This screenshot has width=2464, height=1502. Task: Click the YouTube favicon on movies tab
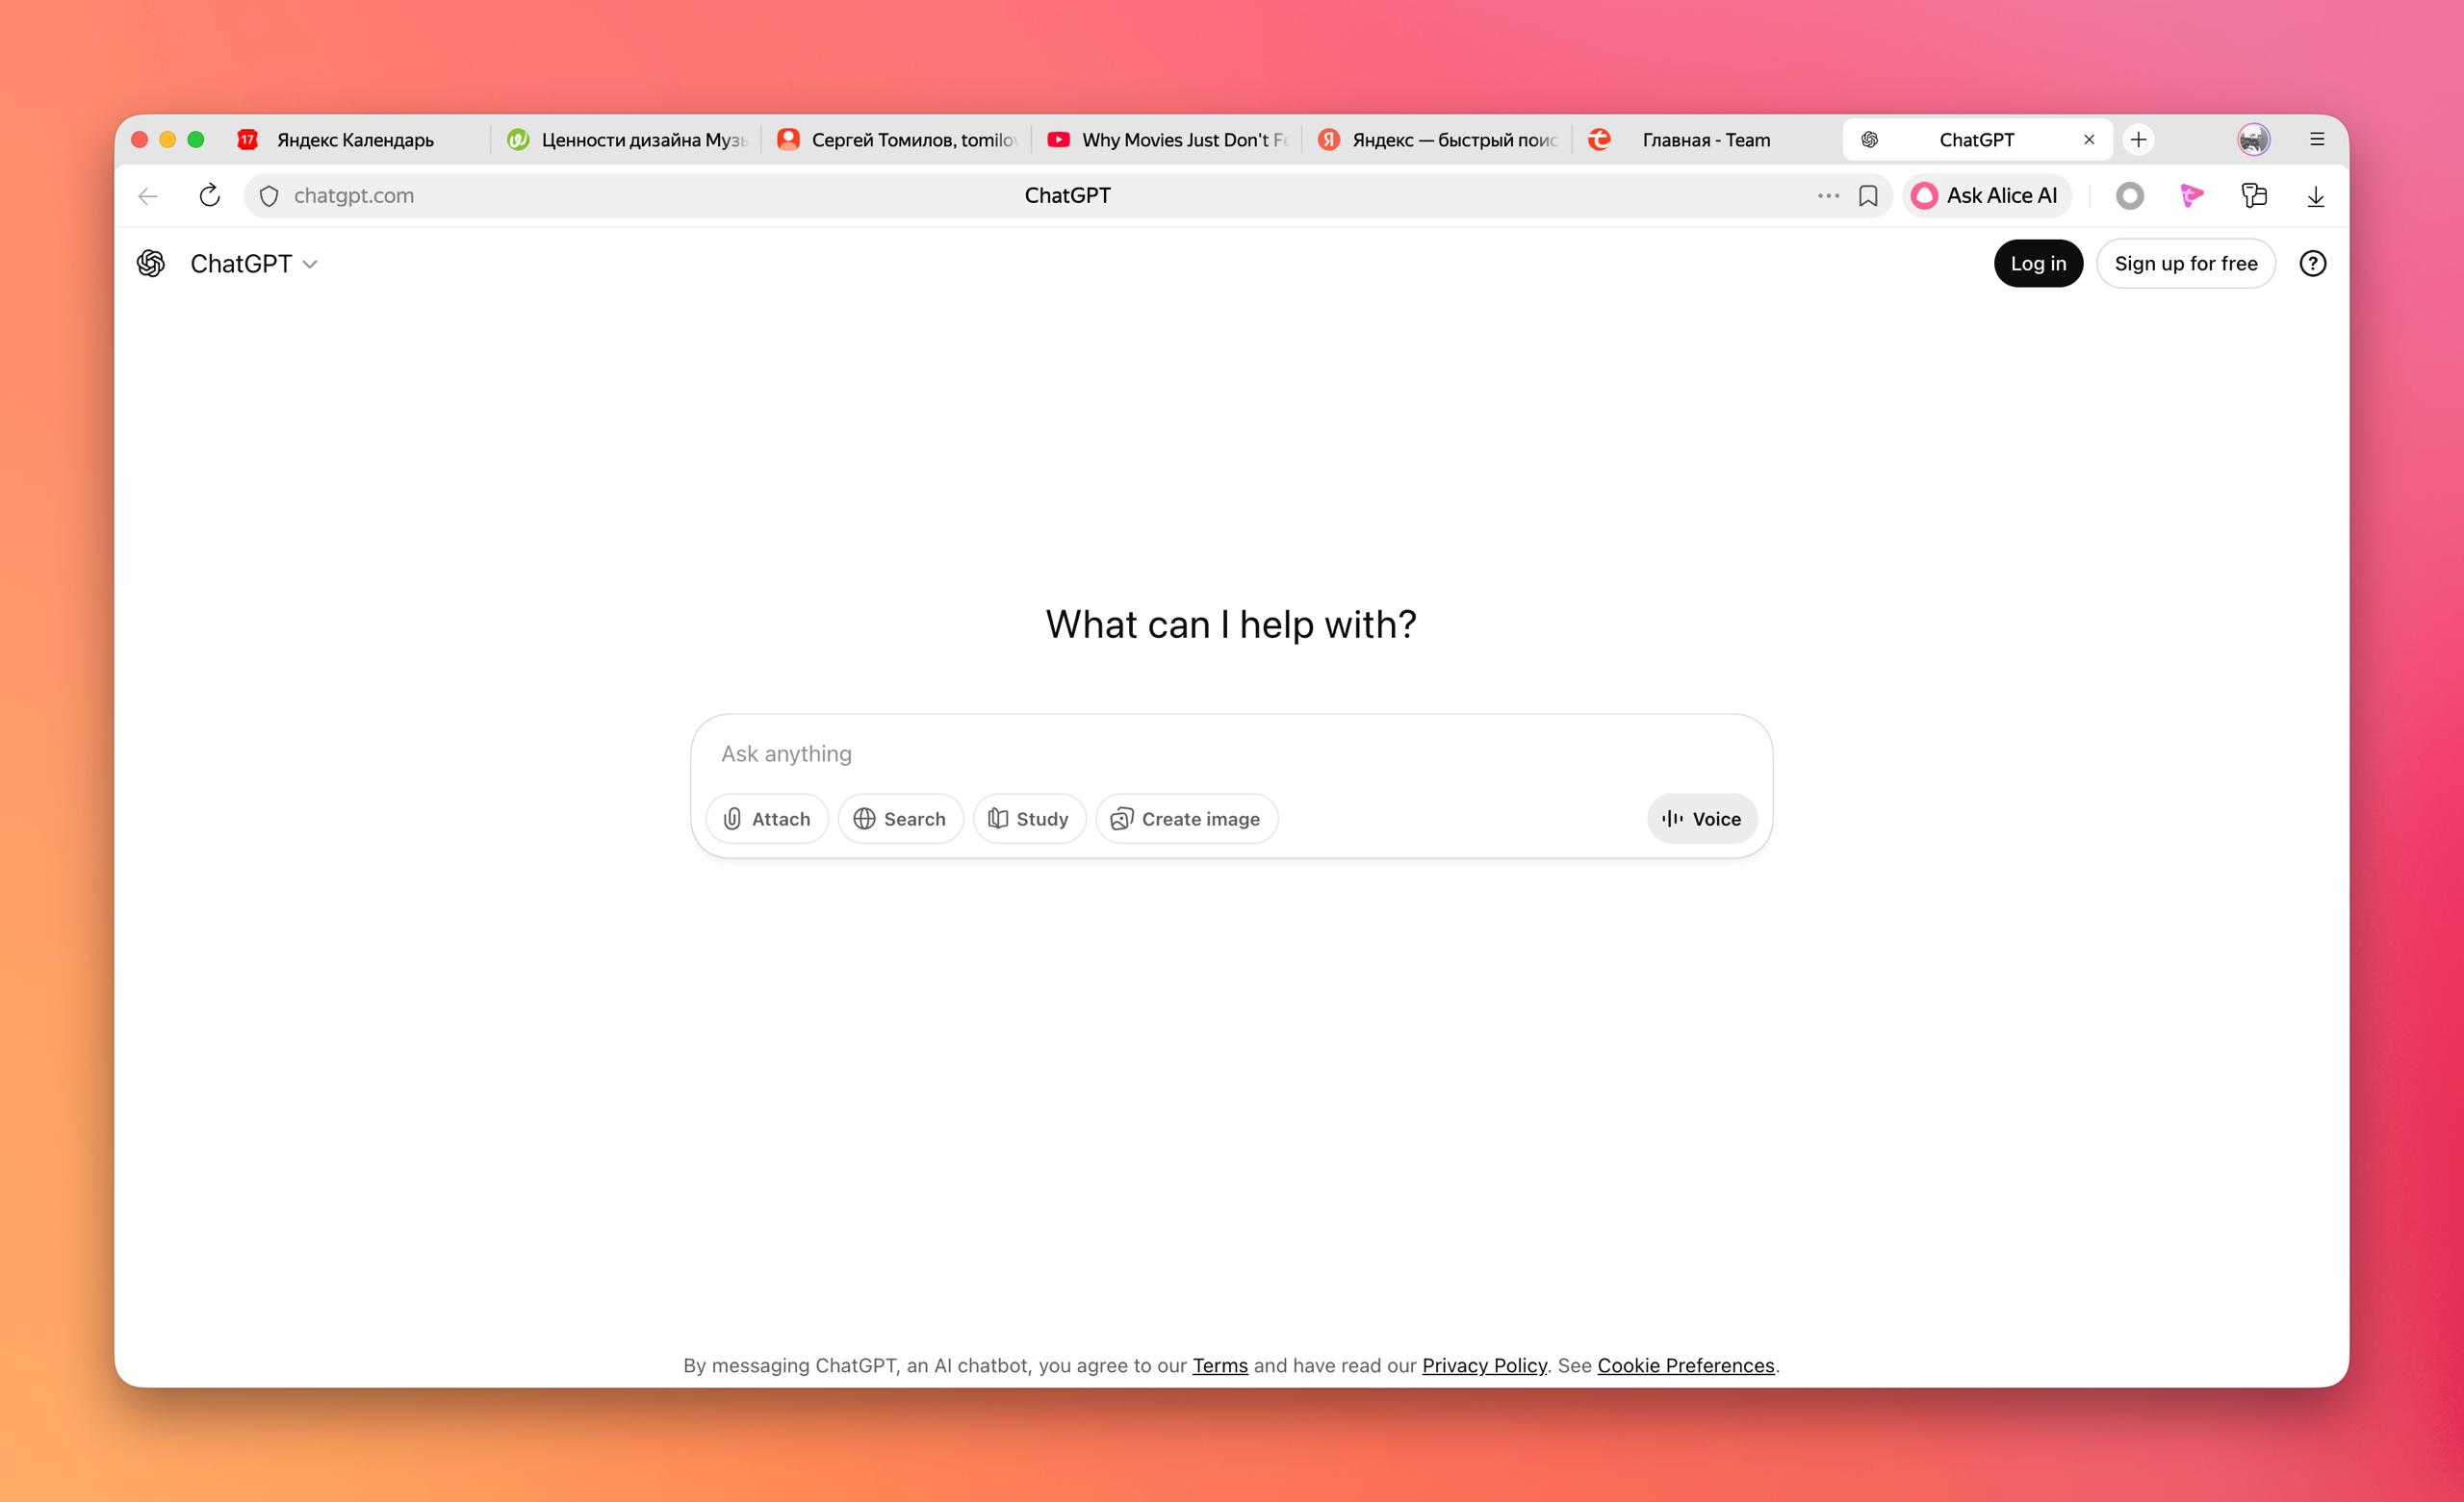[1058, 140]
